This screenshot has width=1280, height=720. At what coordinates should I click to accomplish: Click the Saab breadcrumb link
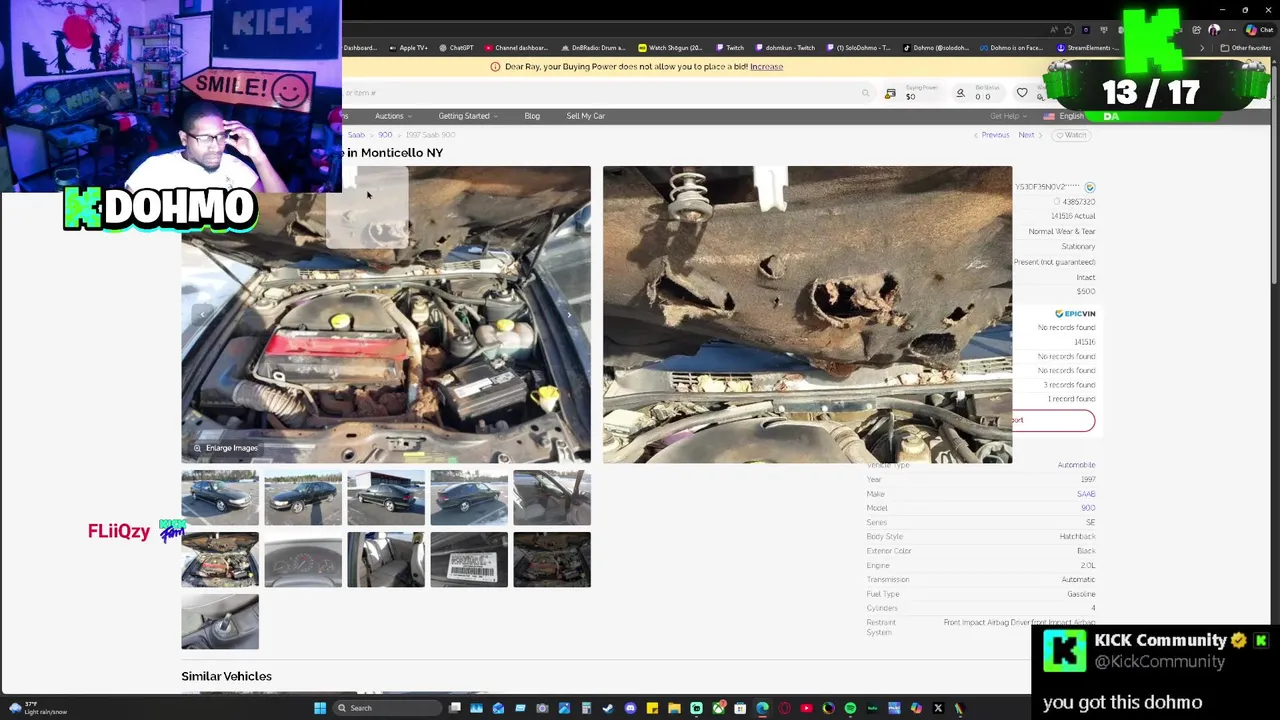(x=356, y=135)
